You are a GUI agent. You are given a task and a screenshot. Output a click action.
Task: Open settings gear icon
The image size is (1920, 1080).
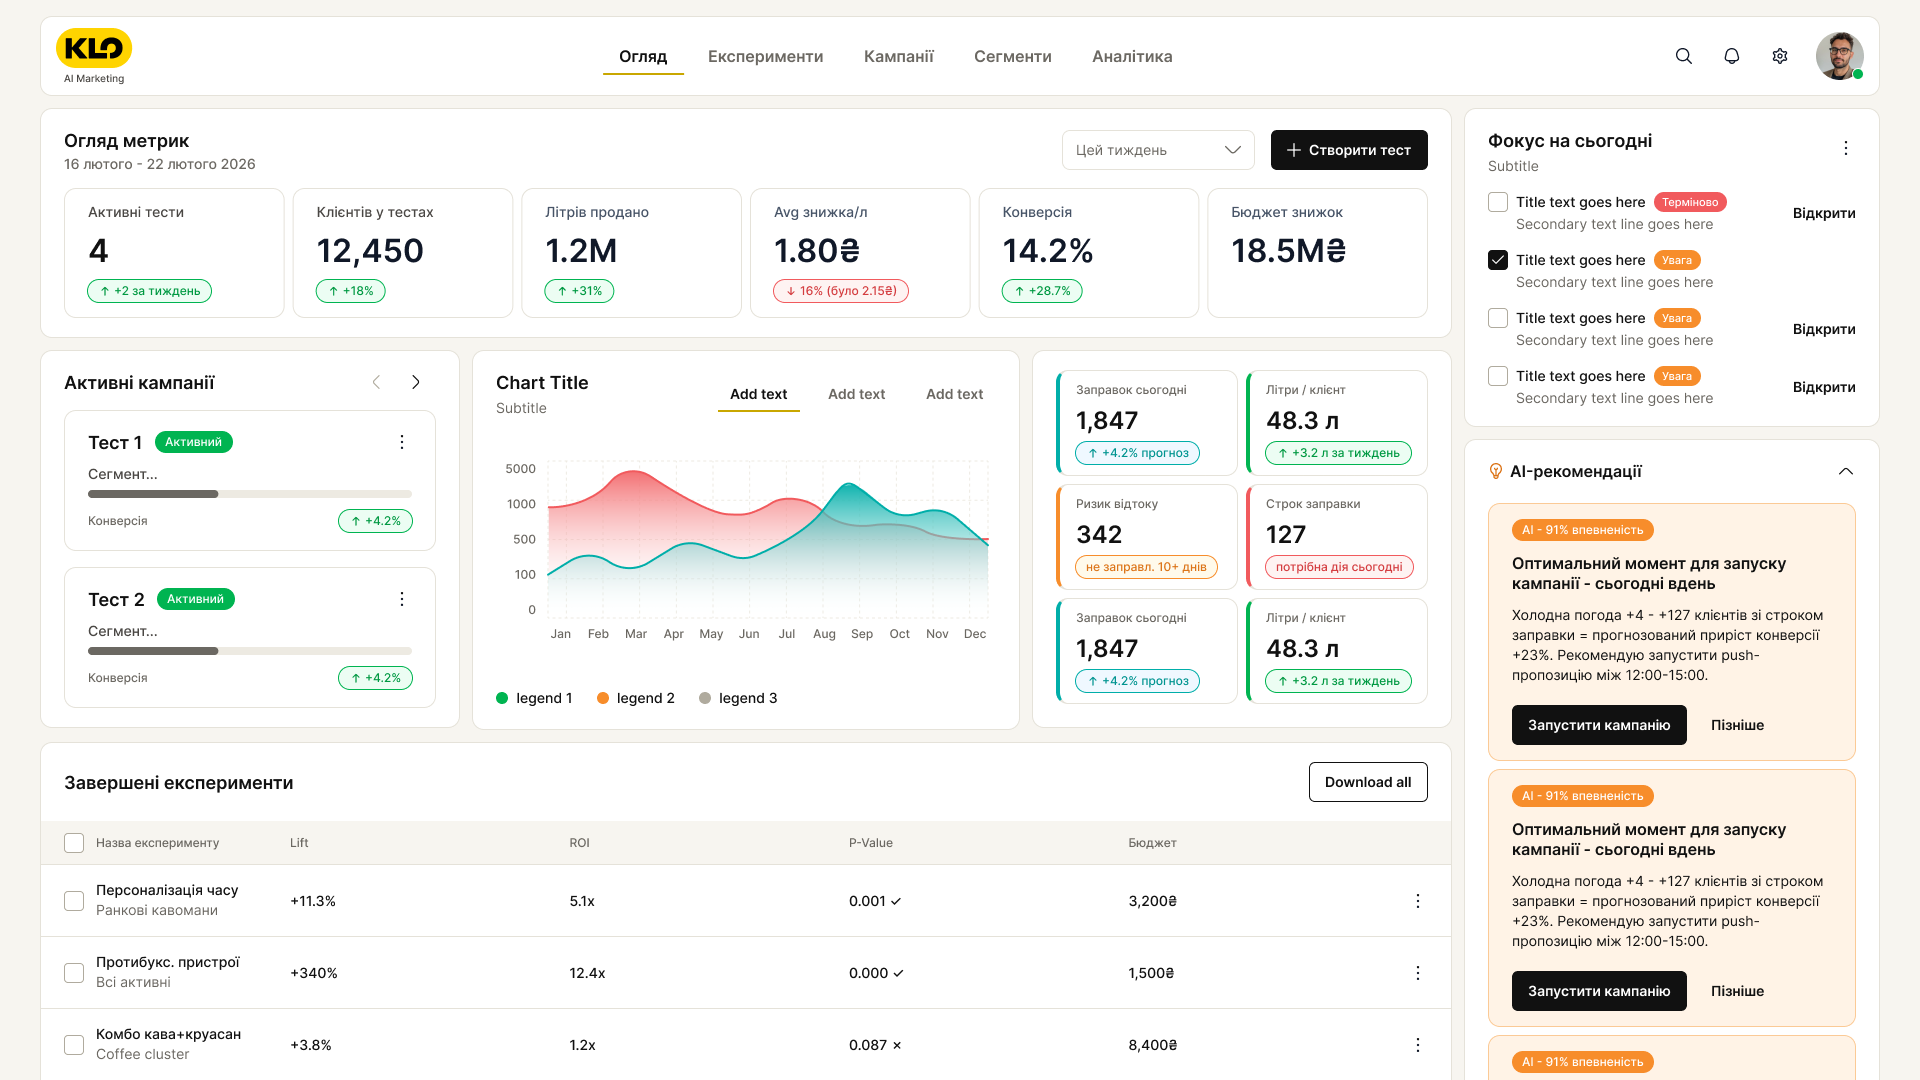click(1780, 56)
